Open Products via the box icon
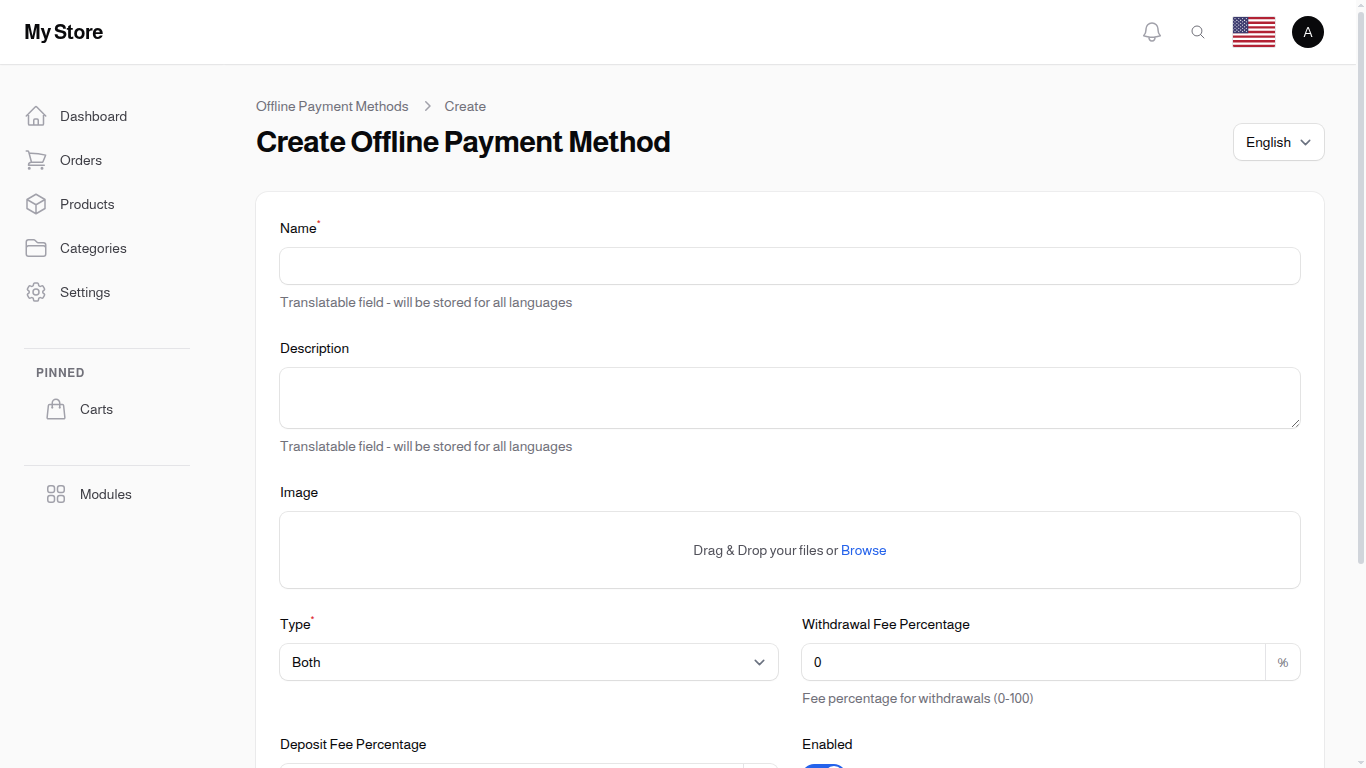The width and height of the screenshot is (1366, 768). [x=36, y=204]
